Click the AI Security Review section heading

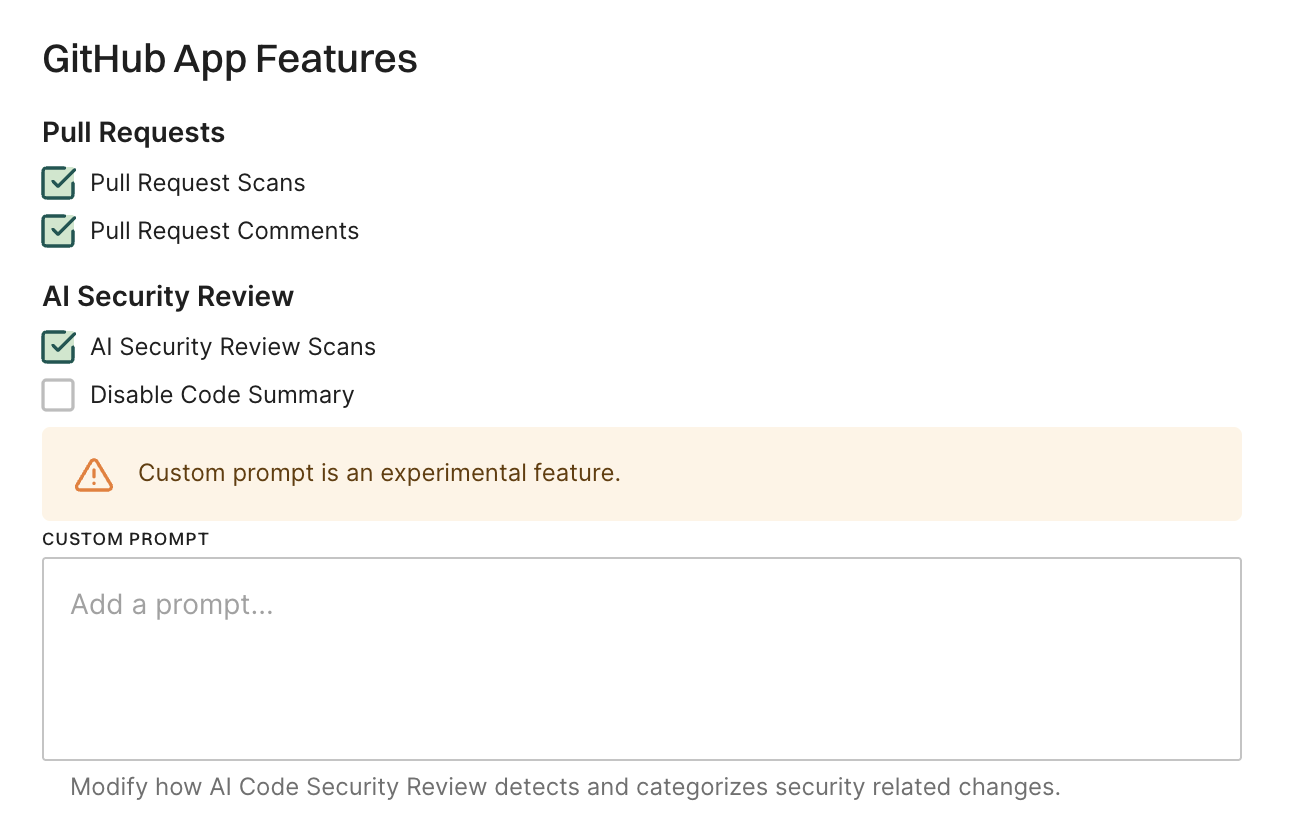click(167, 296)
